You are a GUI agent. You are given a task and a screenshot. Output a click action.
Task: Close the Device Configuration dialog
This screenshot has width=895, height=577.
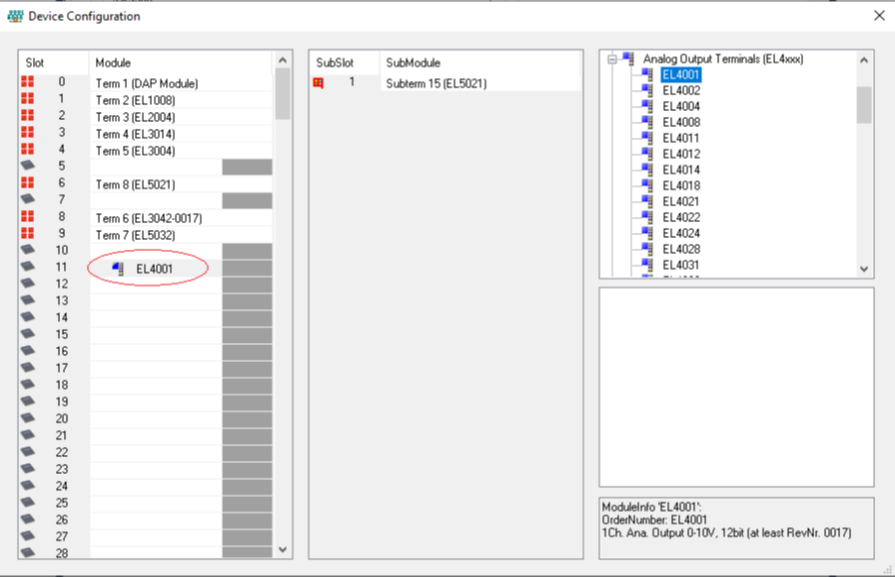879,15
